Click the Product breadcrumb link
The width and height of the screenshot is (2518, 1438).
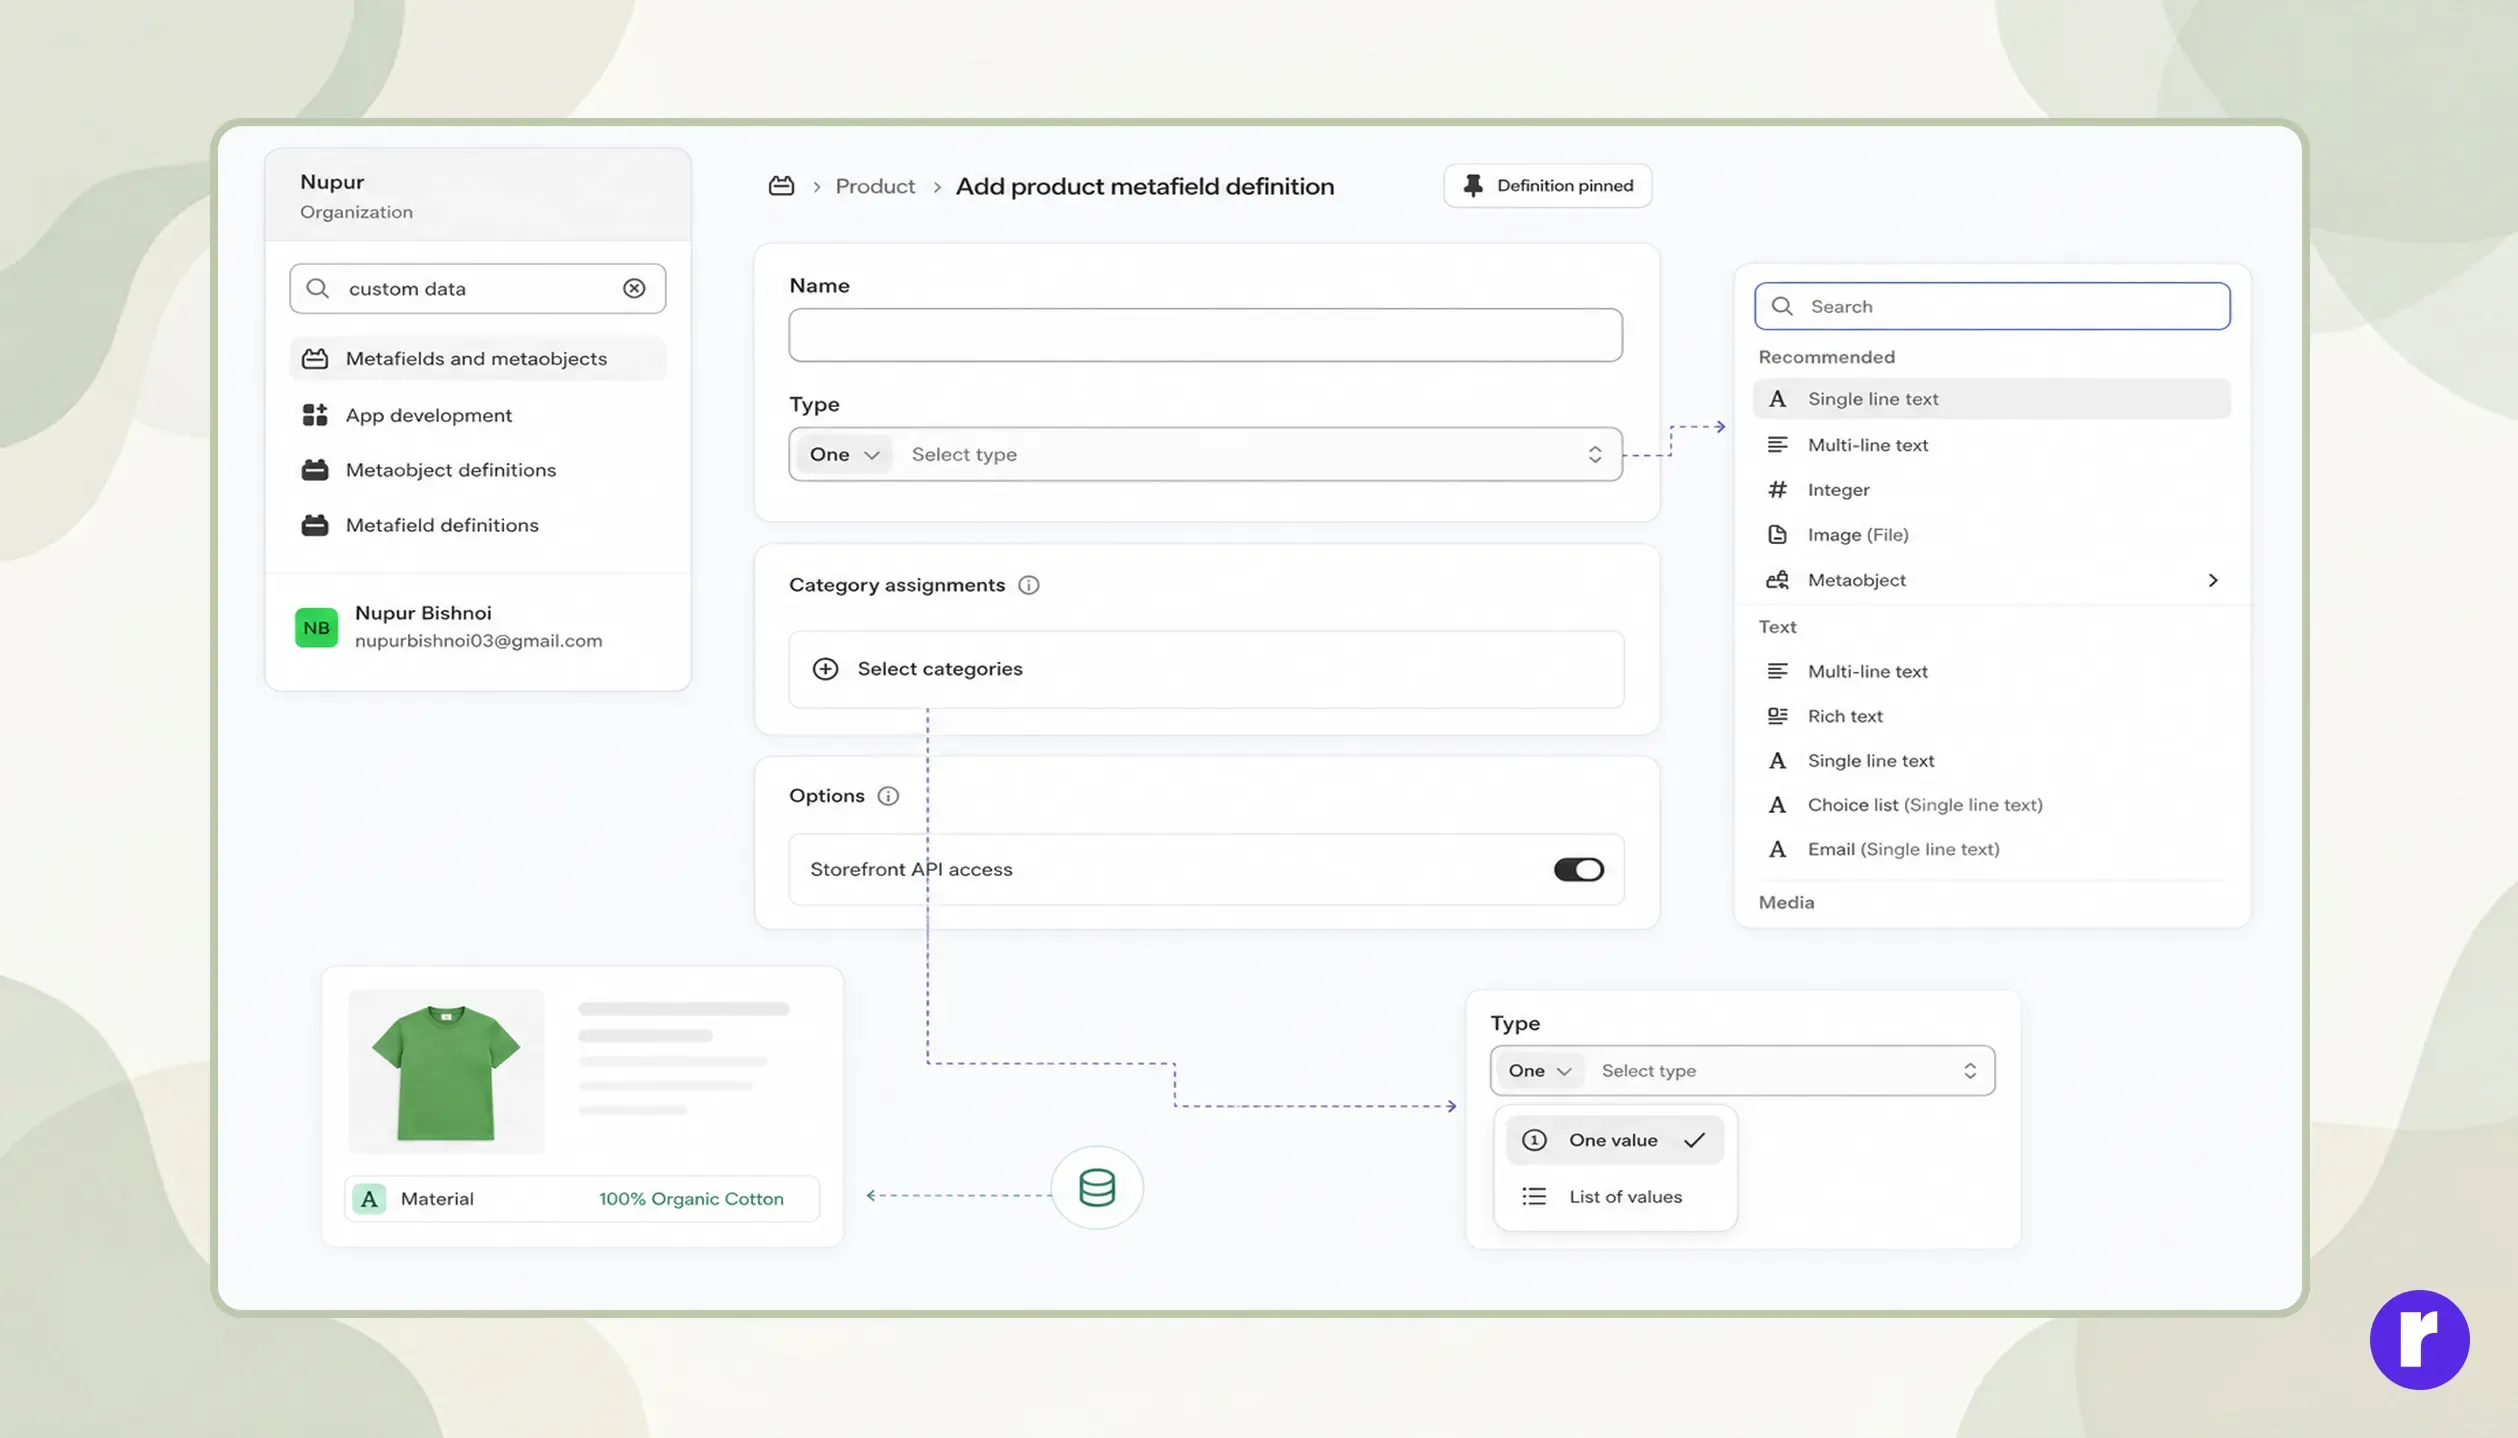[x=875, y=186]
